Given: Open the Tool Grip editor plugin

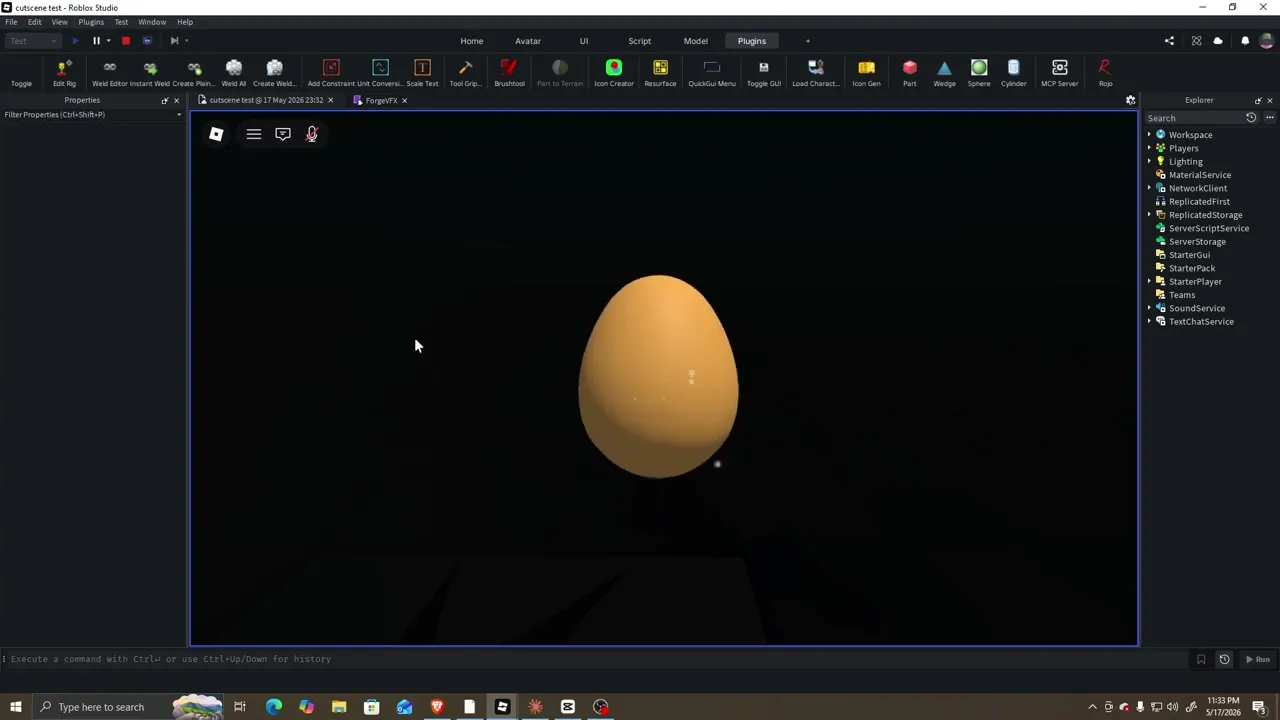Looking at the screenshot, I should pyautogui.click(x=465, y=73).
